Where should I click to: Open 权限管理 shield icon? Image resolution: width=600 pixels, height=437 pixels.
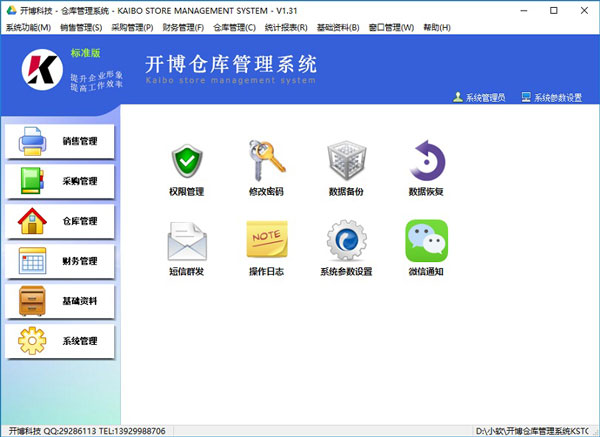[x=187, y=161]
